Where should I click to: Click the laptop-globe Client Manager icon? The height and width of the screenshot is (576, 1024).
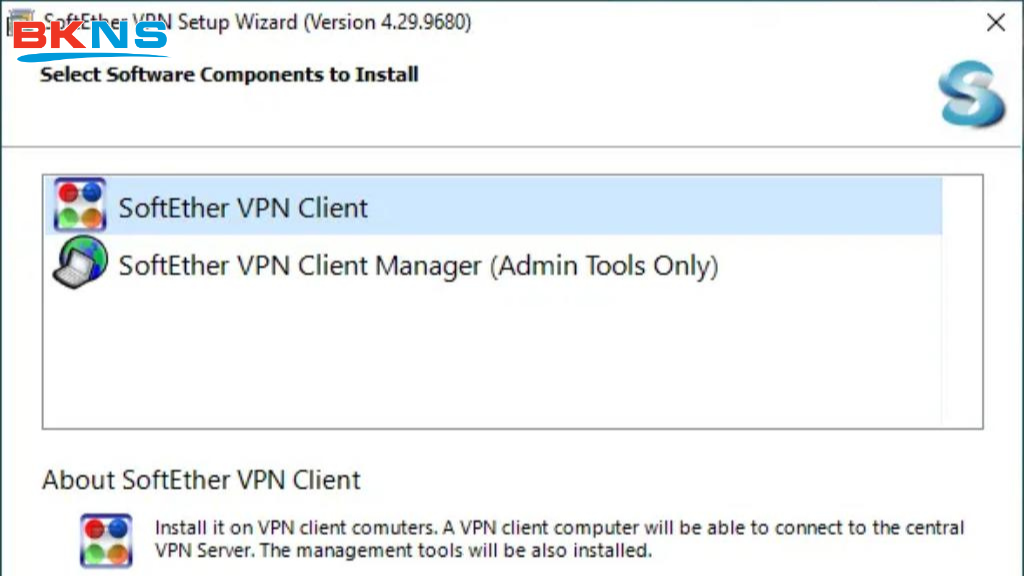pos(80,264)
